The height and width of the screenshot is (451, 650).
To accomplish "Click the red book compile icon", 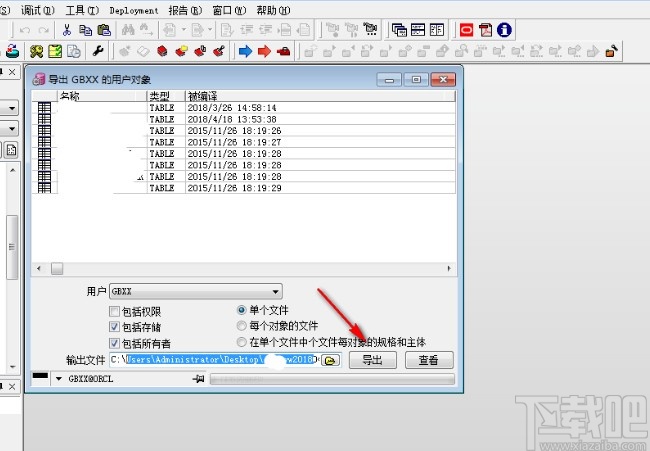I will click(162, 51).
